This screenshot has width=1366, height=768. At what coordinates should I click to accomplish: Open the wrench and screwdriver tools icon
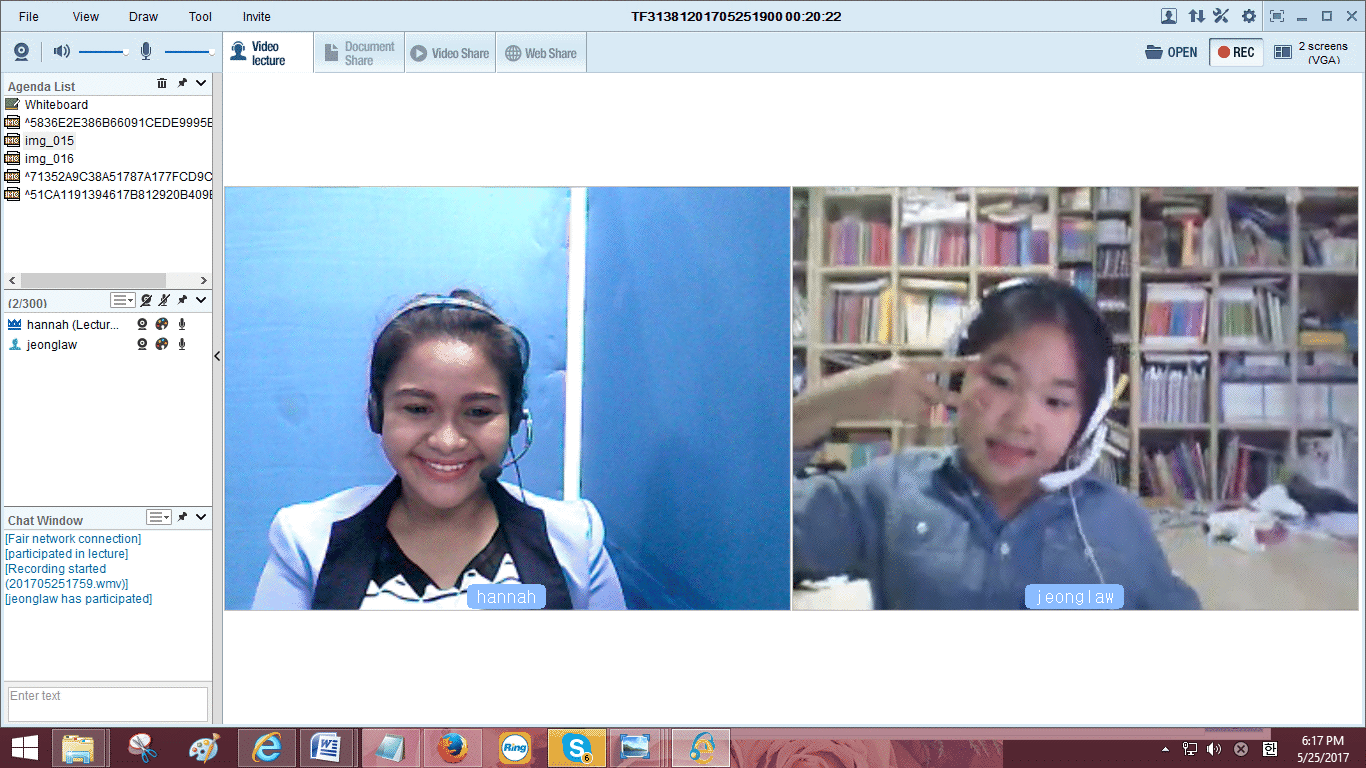tap(1221, 16)
